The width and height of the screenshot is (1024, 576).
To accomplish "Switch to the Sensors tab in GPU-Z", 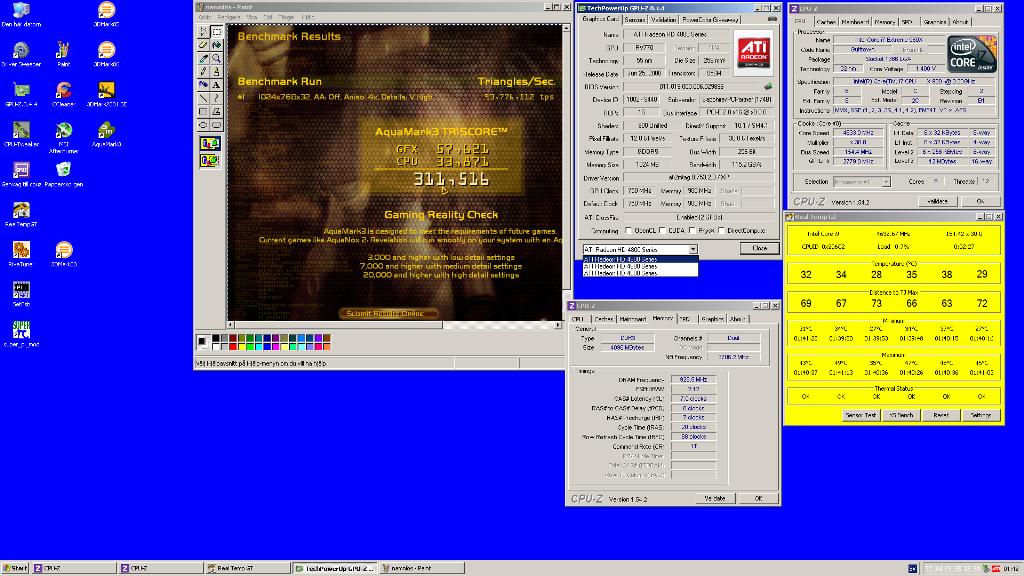I will (x=635, y=20).
